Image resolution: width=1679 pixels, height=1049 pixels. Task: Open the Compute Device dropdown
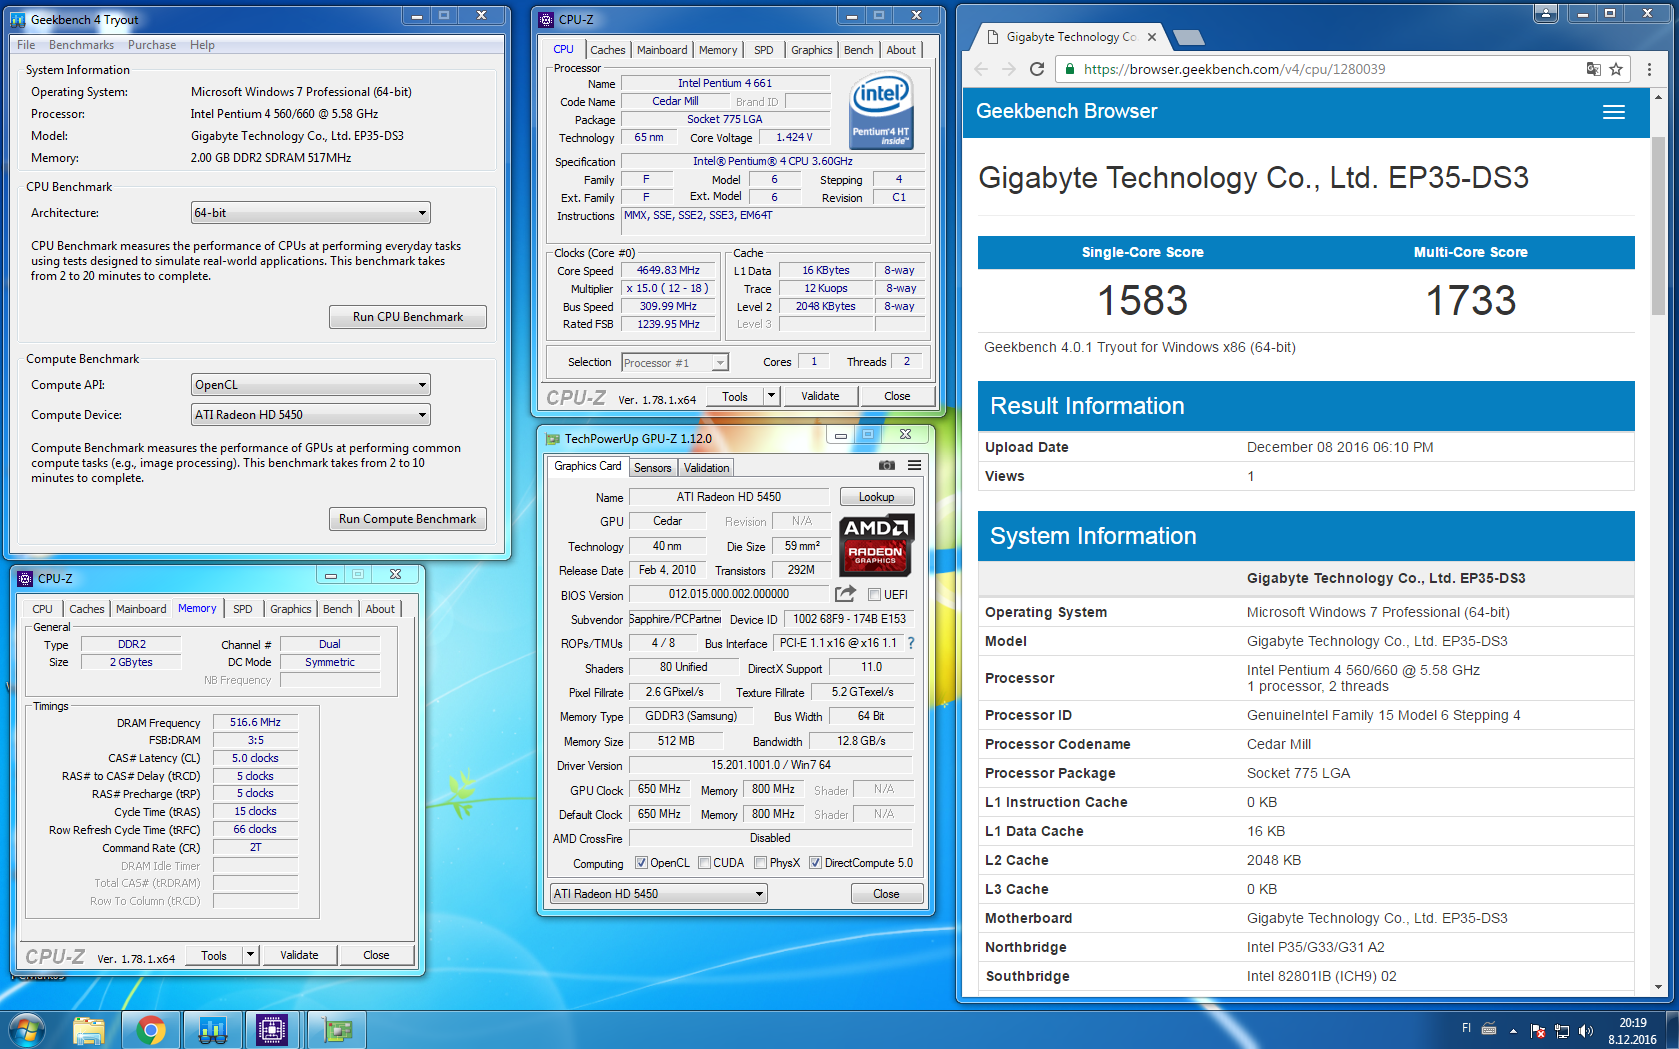[x=311, y=415]
